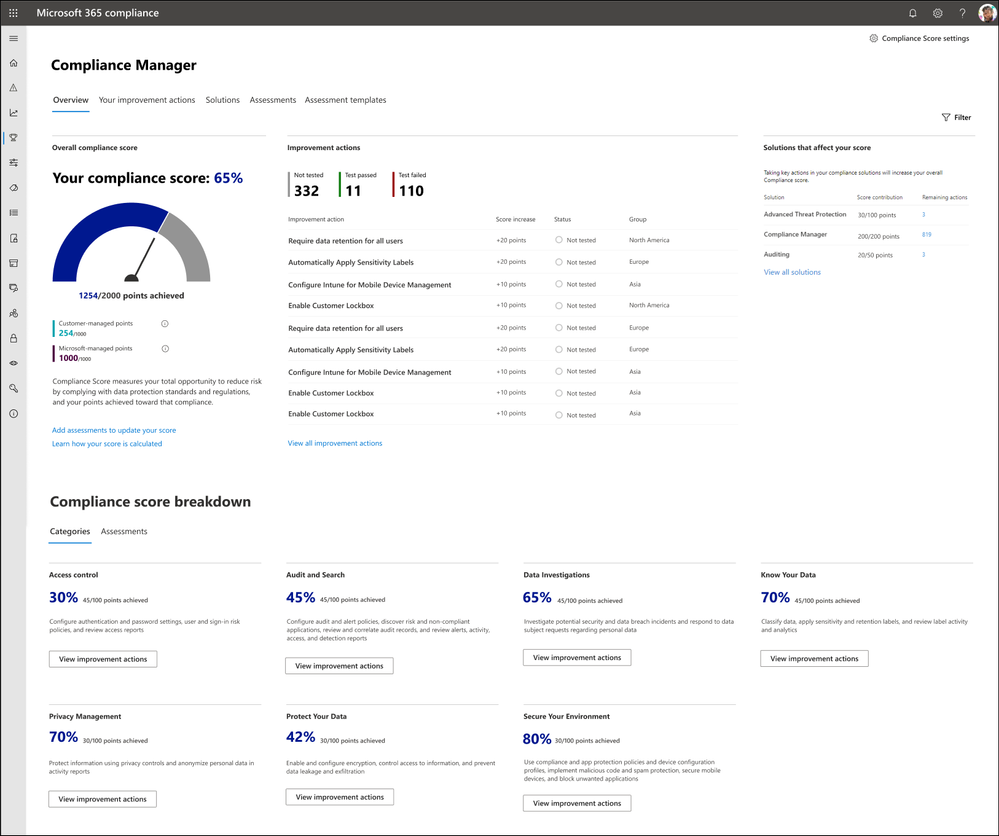Open the eye icon in the sidebar
Viewport: 999px width, 836px height.
pos(13,363)
